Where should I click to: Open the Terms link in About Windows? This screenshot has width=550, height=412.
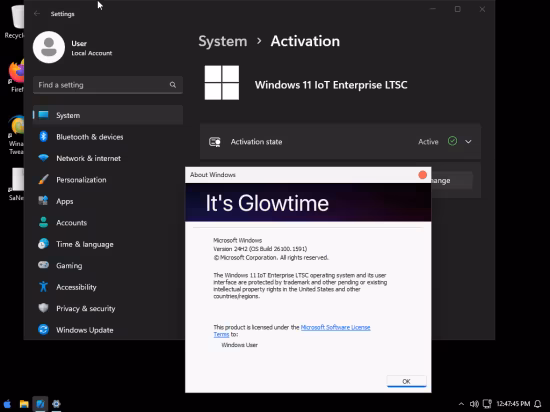point(221,334)
